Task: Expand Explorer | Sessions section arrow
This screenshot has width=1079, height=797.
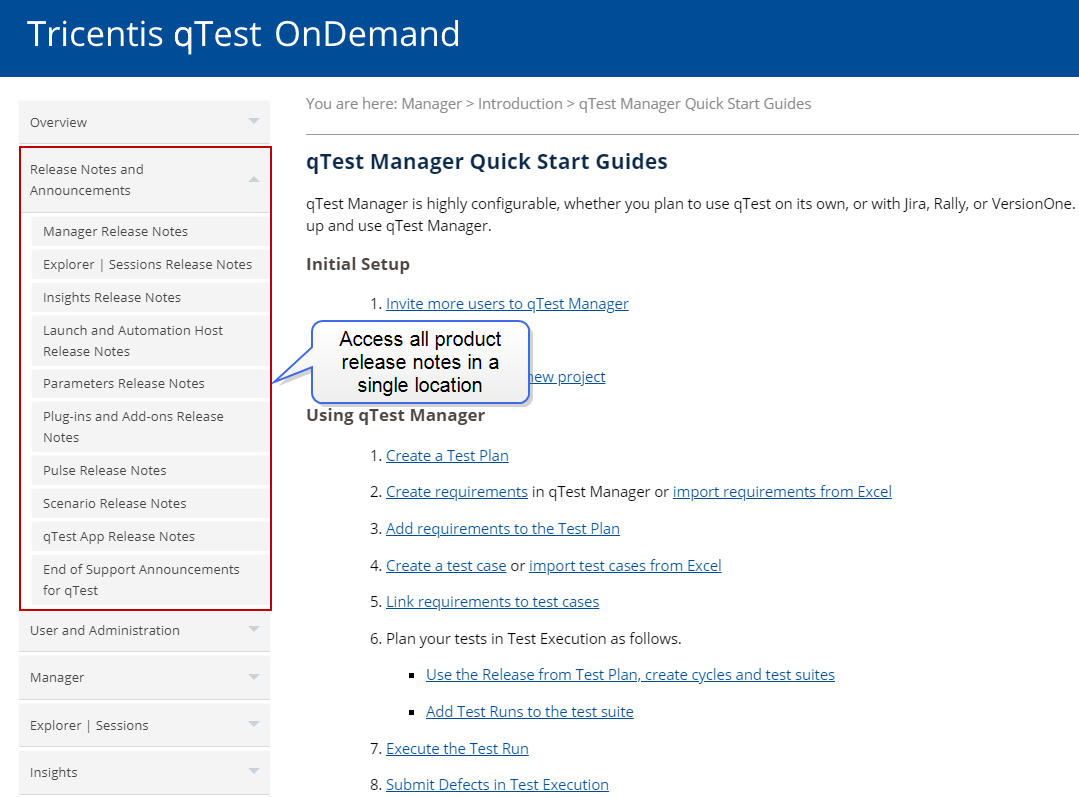Action: [254, 724]
